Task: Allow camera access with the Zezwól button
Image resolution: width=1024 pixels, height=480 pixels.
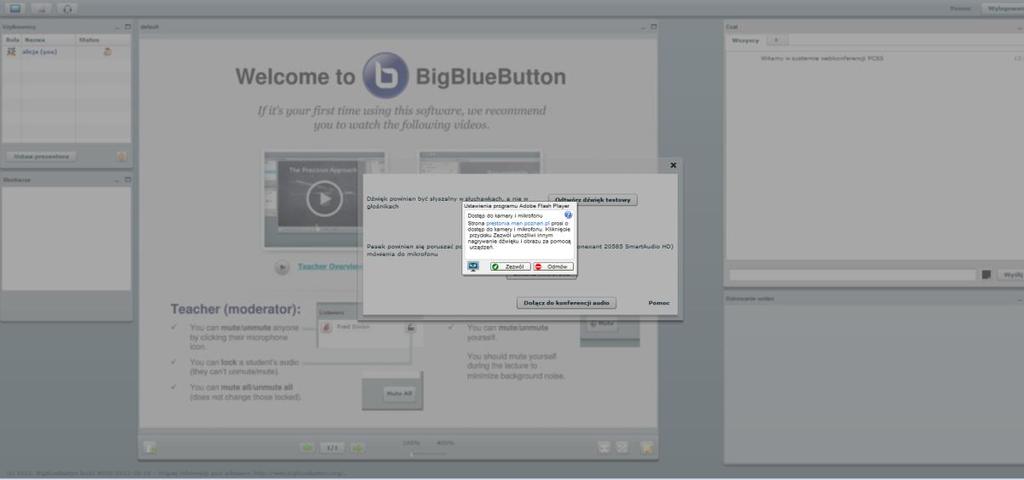Action: tap(511, 266)
